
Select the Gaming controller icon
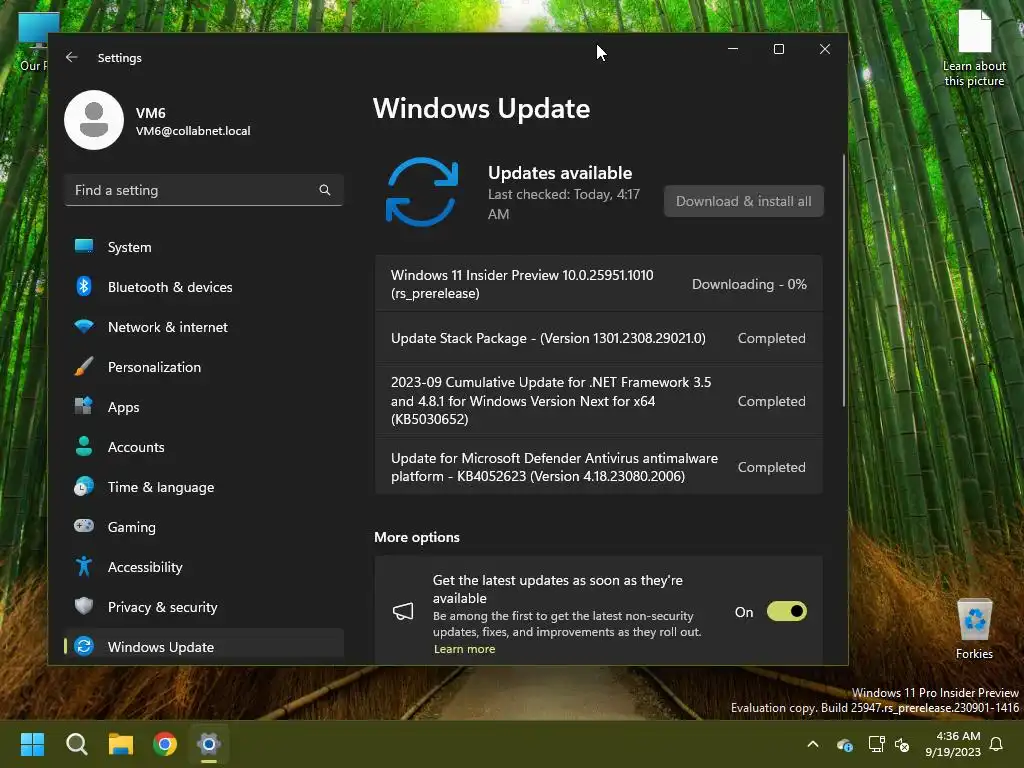[x=84, y=526]
